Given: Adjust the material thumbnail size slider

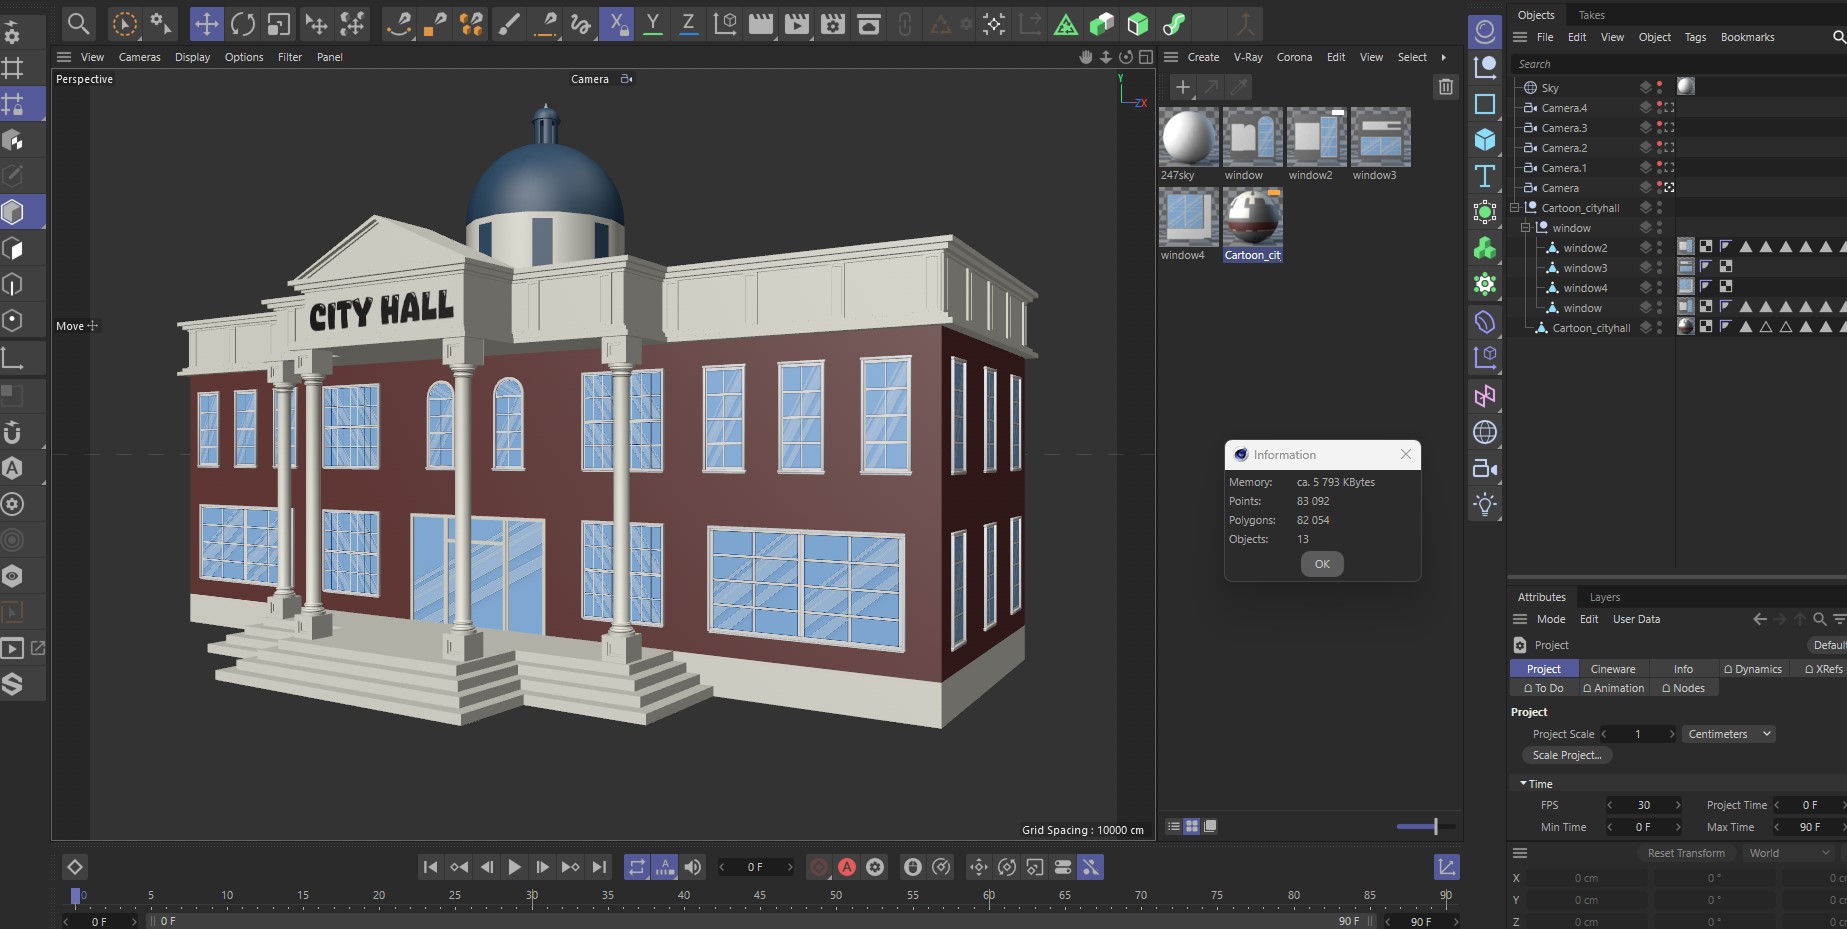Looking at the screenshot, I should (1435, 826).
